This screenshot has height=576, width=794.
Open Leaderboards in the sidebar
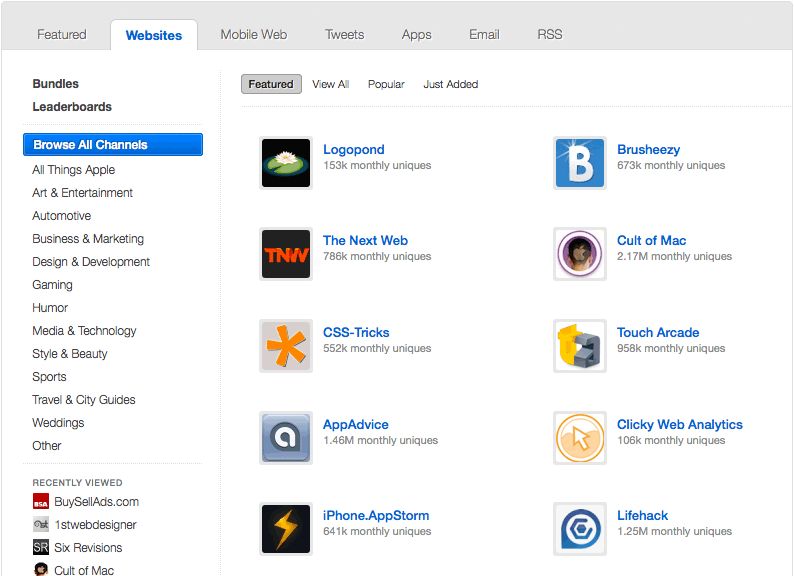[x=72, y=107]
